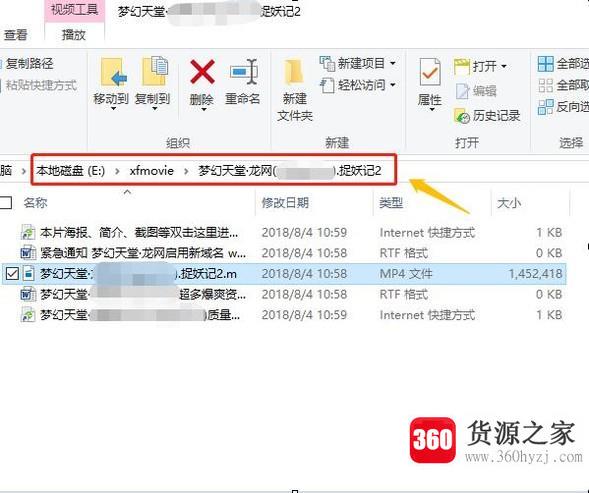
Task: Click Copy path (复制路径) button
Action: [27, 64]
